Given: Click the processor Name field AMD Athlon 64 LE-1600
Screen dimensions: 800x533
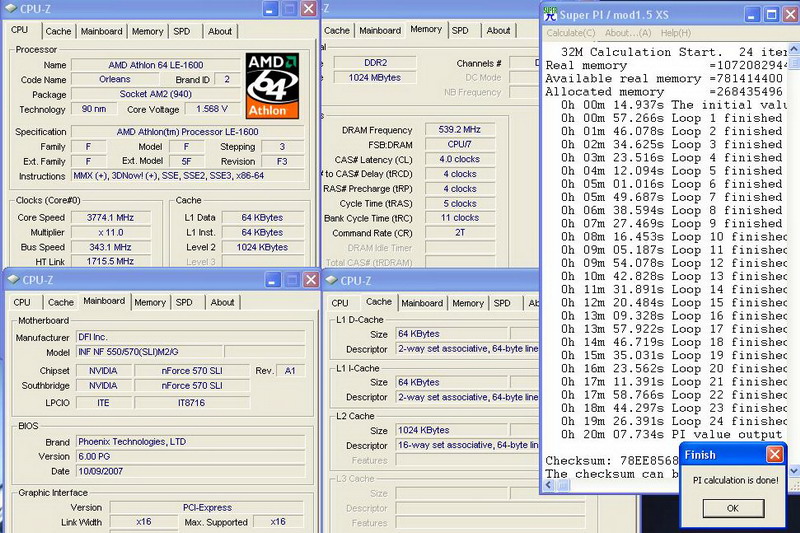Looking at the screenshot, I should pos(156,65).
